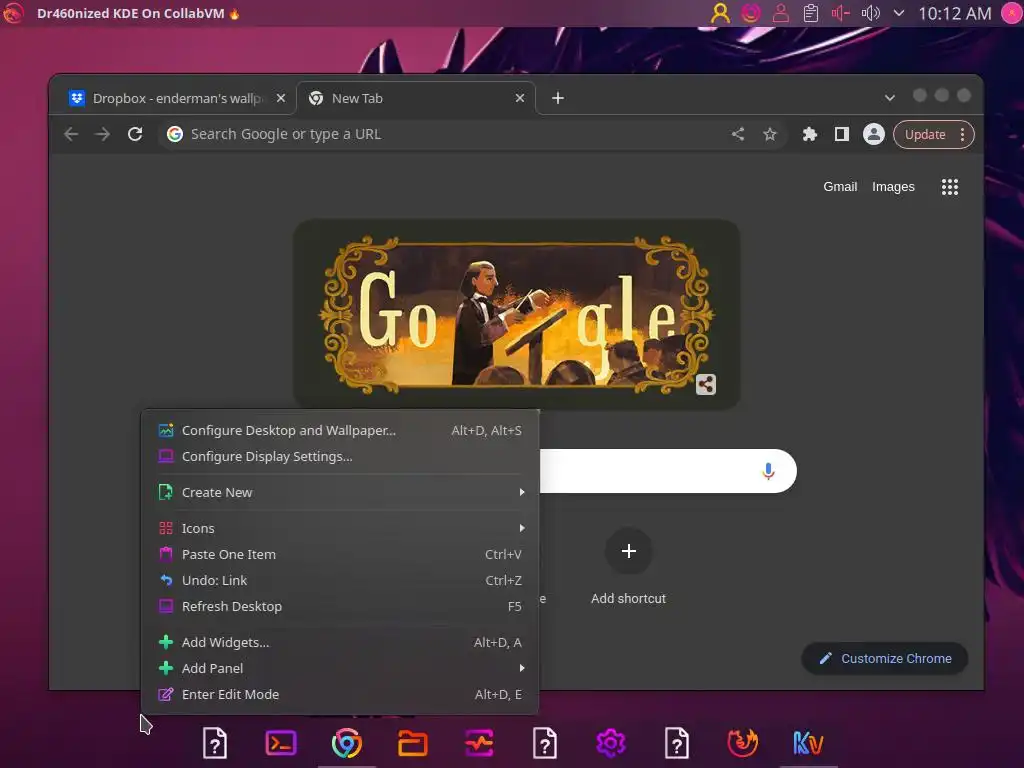The height and width of the screenshot is (768, 1024).
Task: Launch the terminal from the dock
Action: coord(281,743)
